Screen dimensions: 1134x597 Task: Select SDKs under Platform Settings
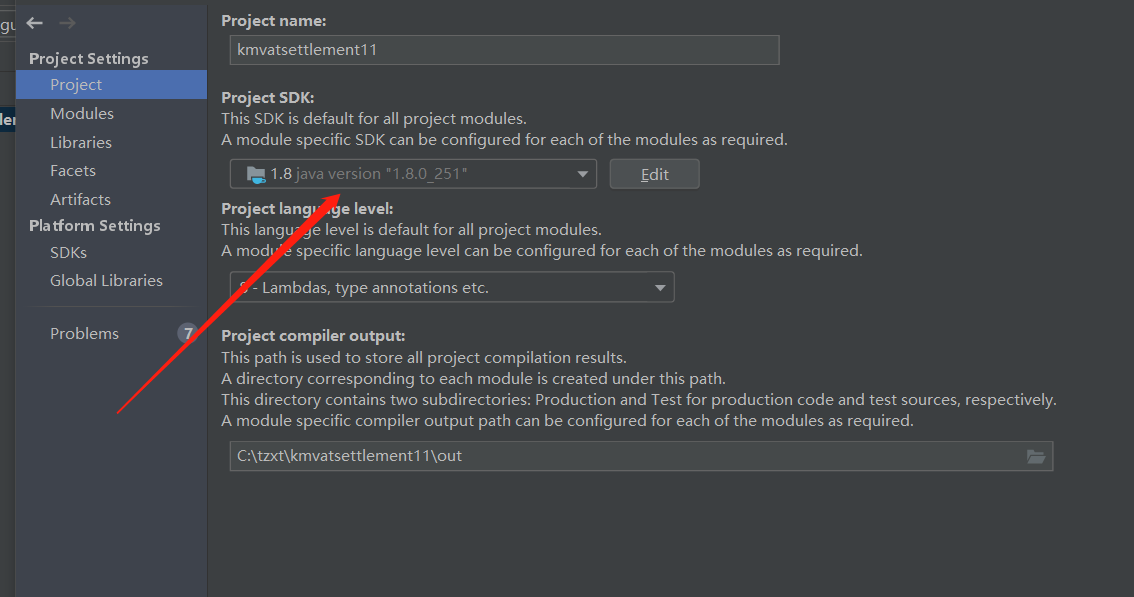click(68, 253)
